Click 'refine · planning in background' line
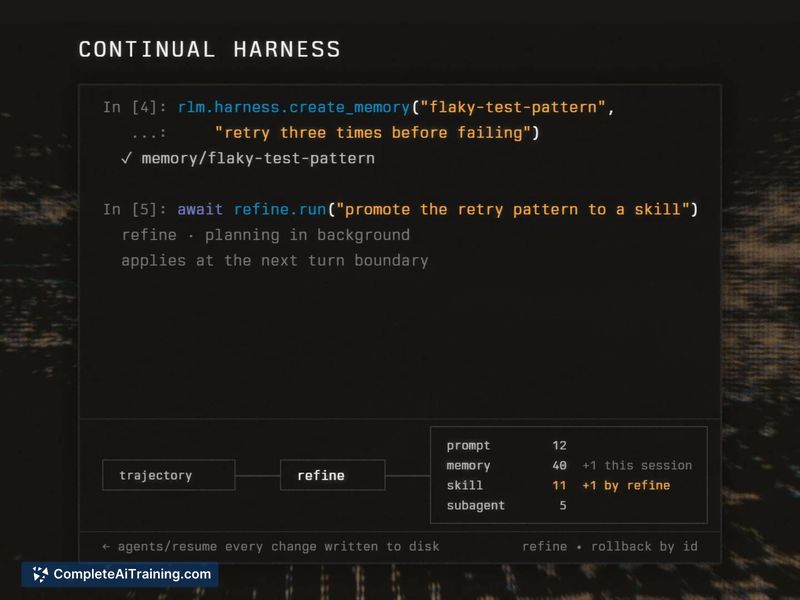The image size is (800, 600). (x=266, y=235)
